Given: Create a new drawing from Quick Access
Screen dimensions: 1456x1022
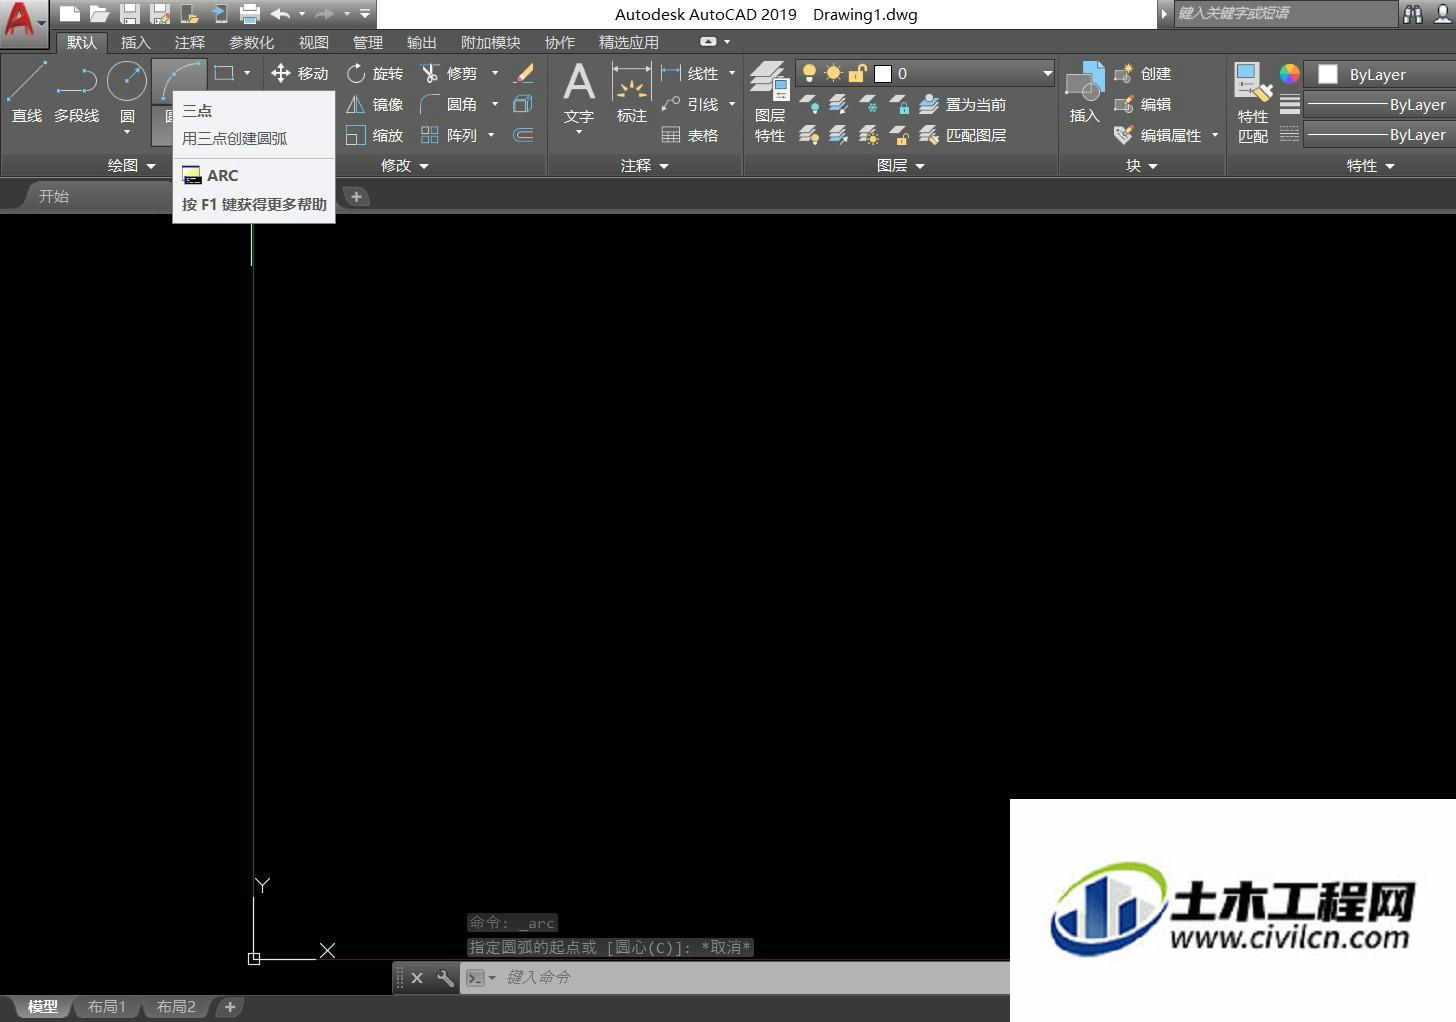Looking at the screenshot, I should 69,14.
